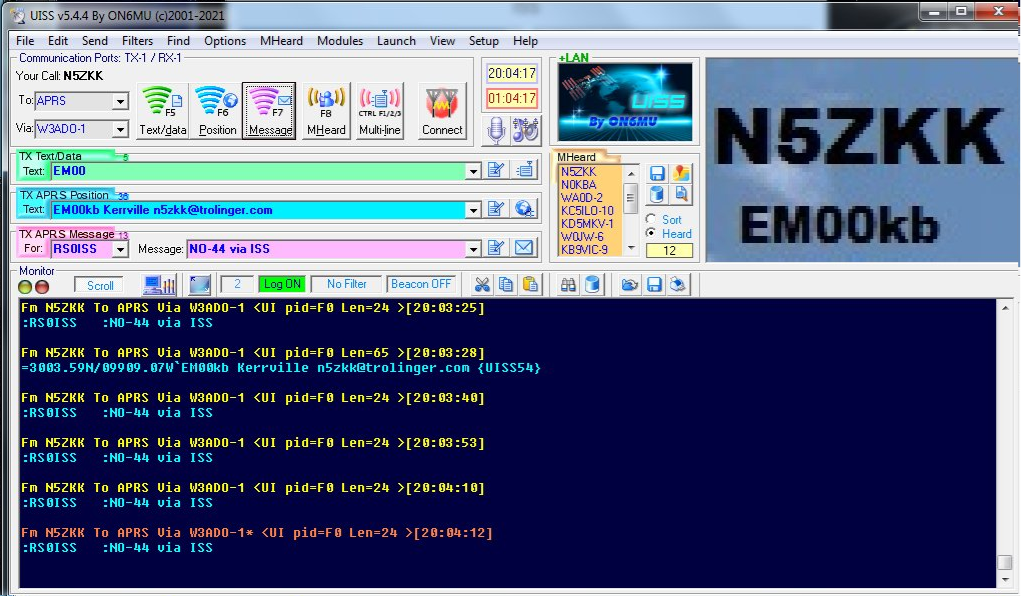
Task: Edit TX Text/Data with pencil icon
Action: coord(496,171)
